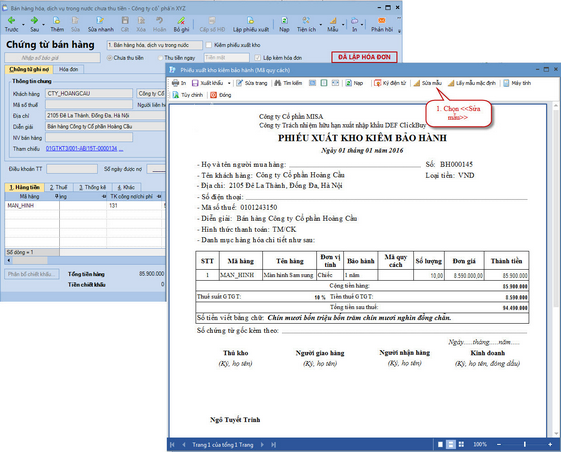Select the 1. Hàng tiền tab
The height and width of the screenshot is (452, 561).
[24, 187]
